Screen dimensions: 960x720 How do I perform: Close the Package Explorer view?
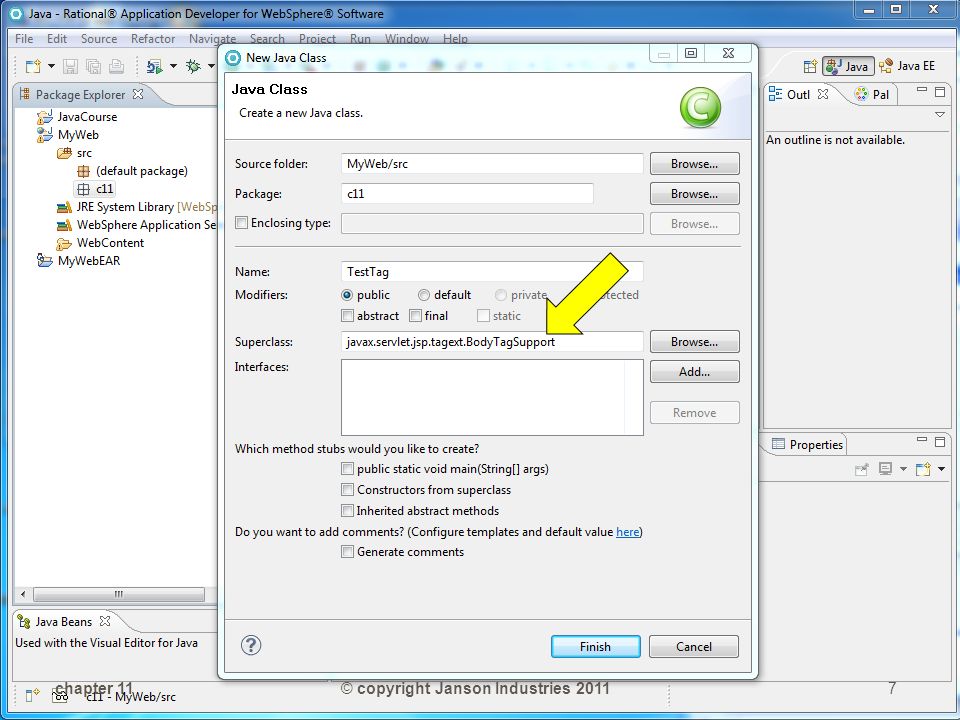point(138,94)
